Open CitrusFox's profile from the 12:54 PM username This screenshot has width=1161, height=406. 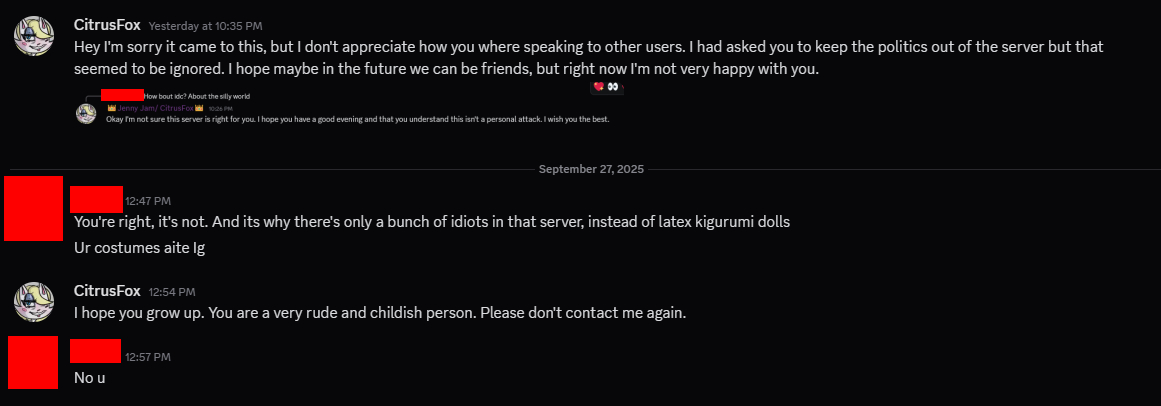pos(107,291)
